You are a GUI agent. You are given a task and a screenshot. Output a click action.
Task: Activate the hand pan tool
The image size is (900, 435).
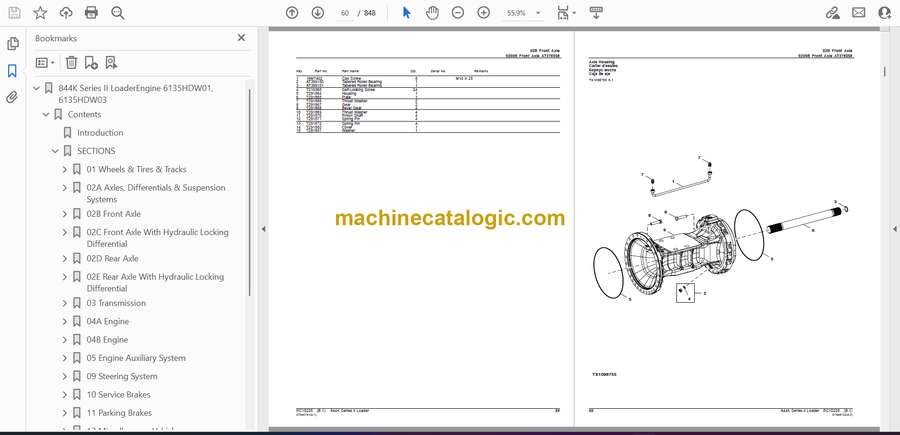click(x=432, y=13)
